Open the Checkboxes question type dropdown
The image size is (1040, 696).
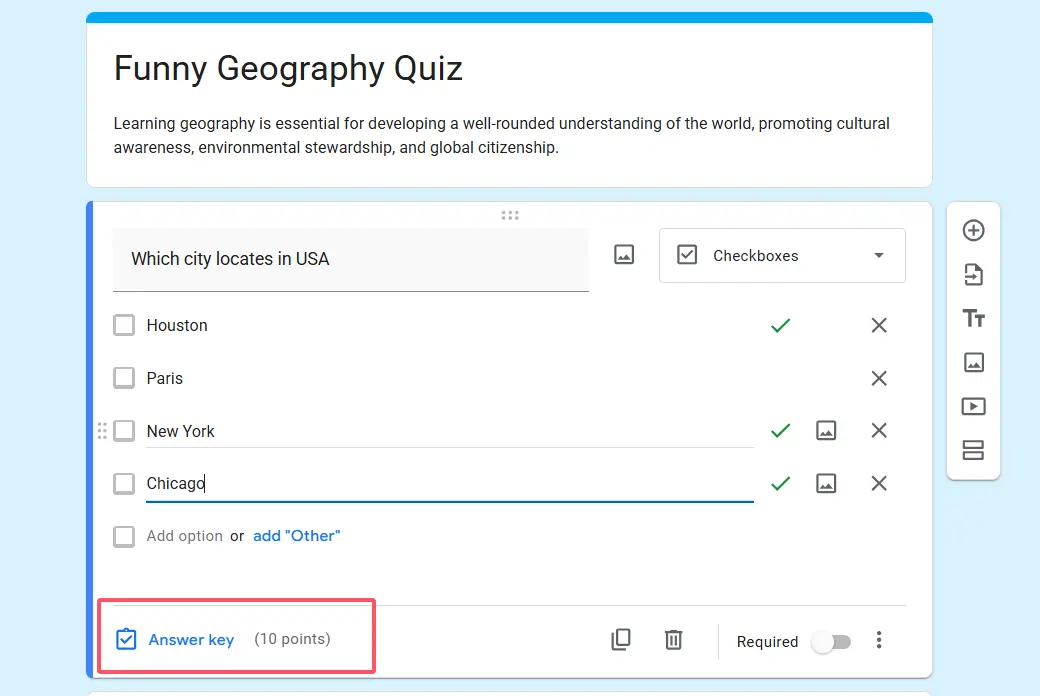coord(782,256)
